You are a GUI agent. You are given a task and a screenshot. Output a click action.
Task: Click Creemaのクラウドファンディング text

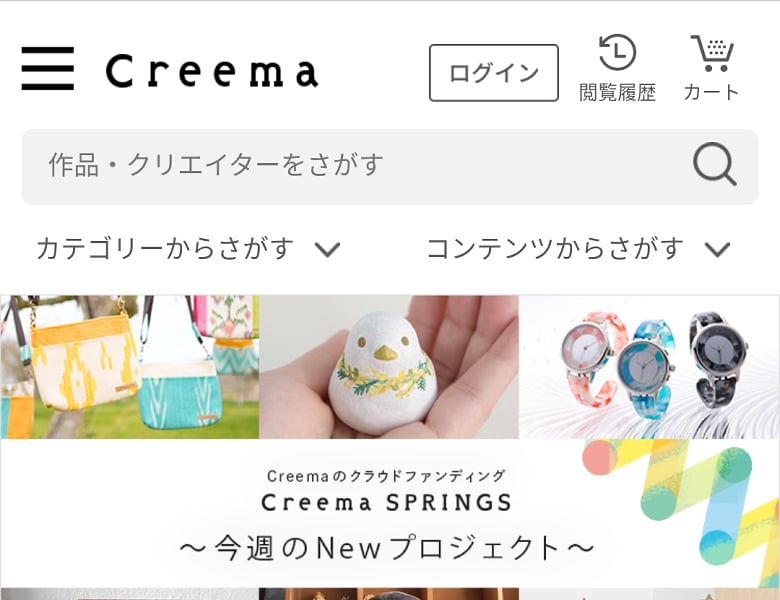click(x=387, y=476)
